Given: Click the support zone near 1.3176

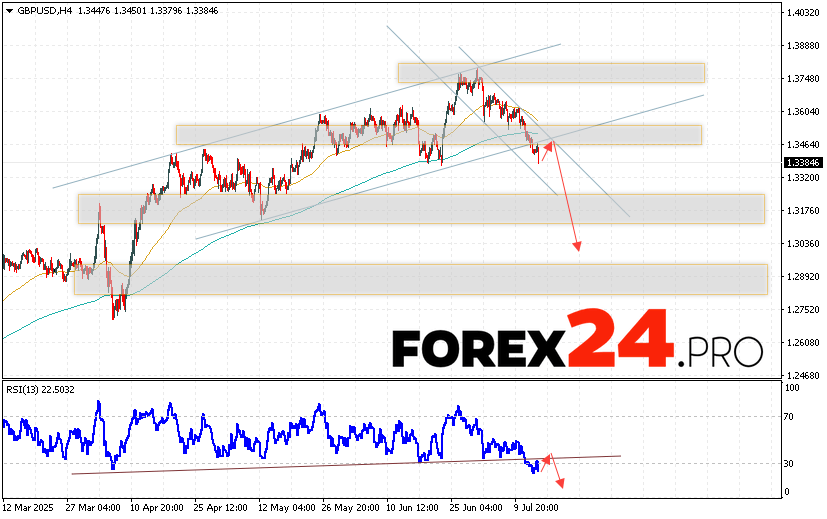Looking at the screenshot, I should click(x=420, y=208).
